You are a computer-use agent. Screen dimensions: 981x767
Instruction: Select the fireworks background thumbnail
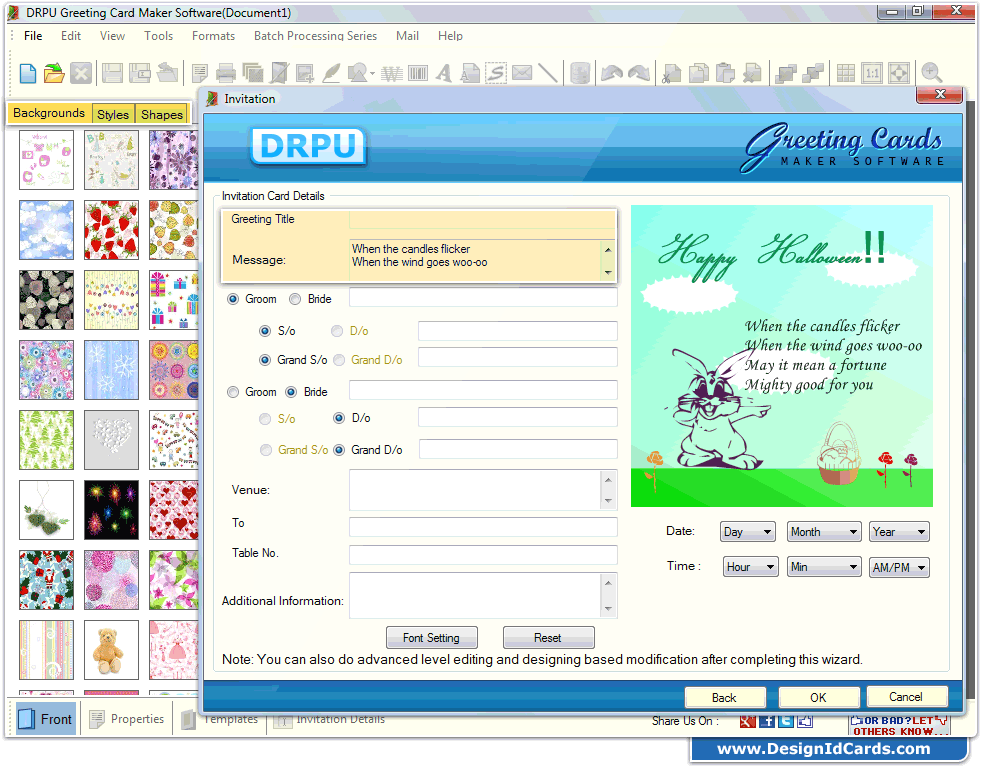pyautogui.click(x=111, y=510)
